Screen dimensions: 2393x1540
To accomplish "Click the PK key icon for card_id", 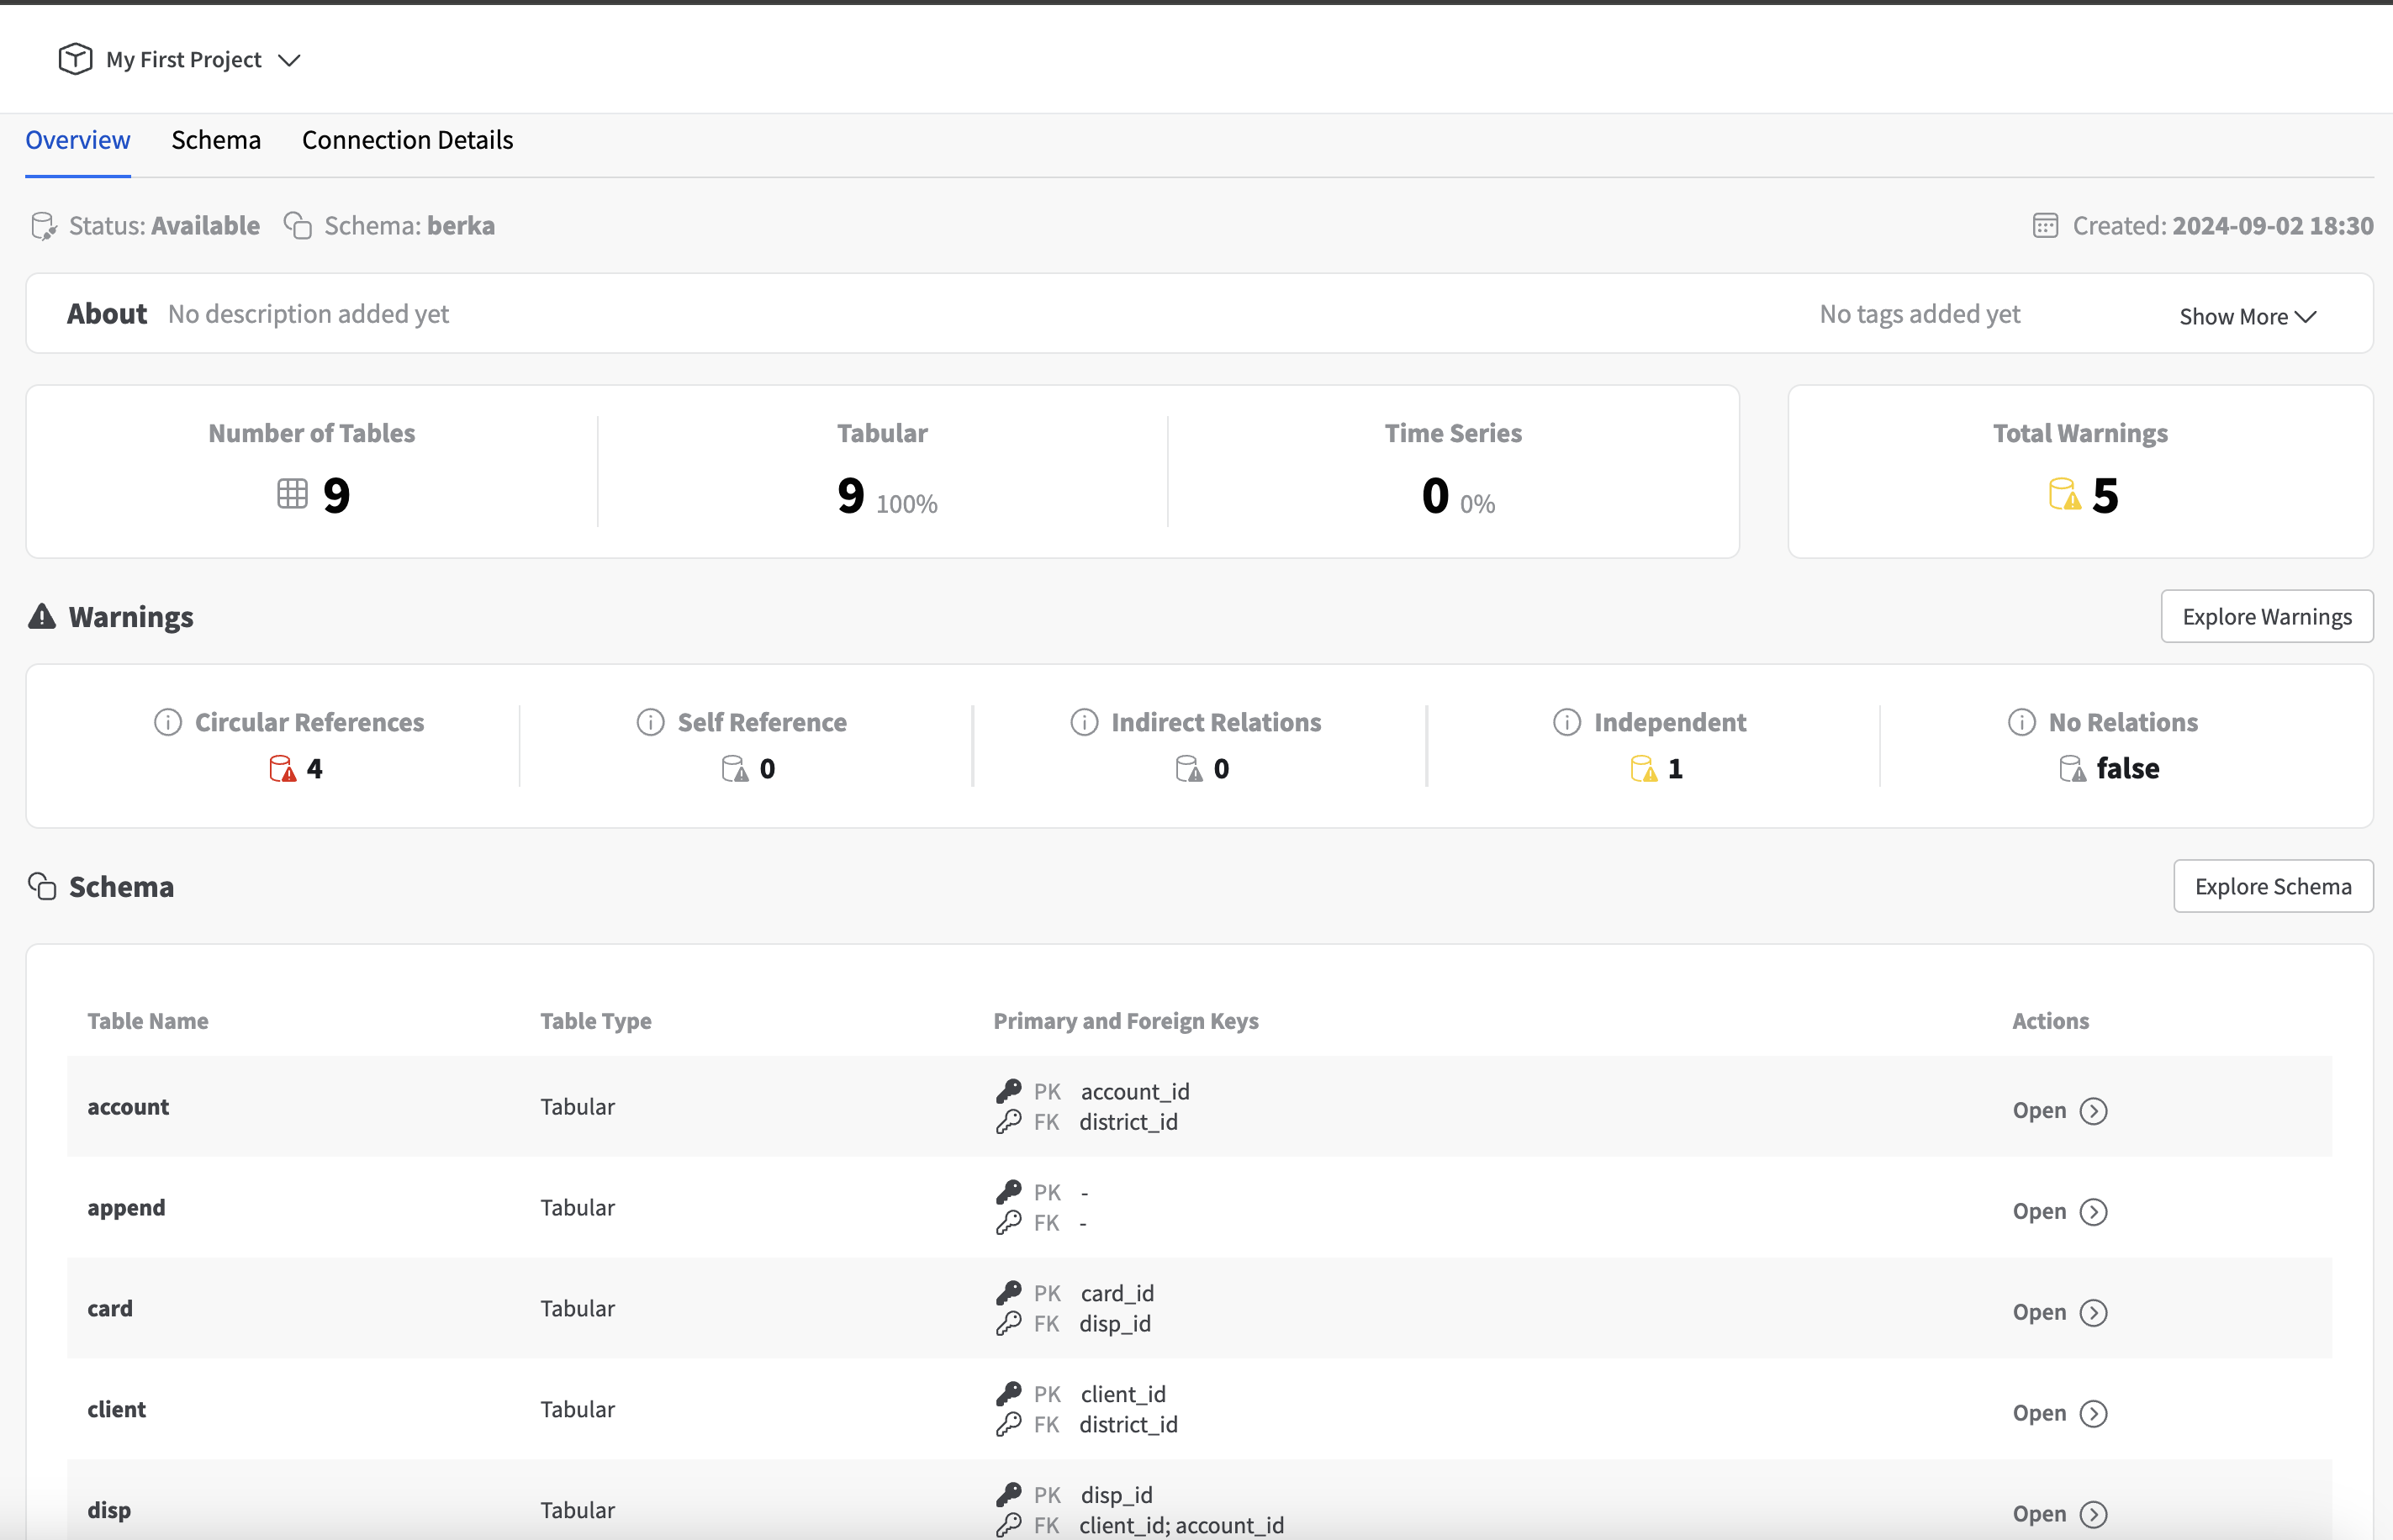I will coord(1009,1293).
